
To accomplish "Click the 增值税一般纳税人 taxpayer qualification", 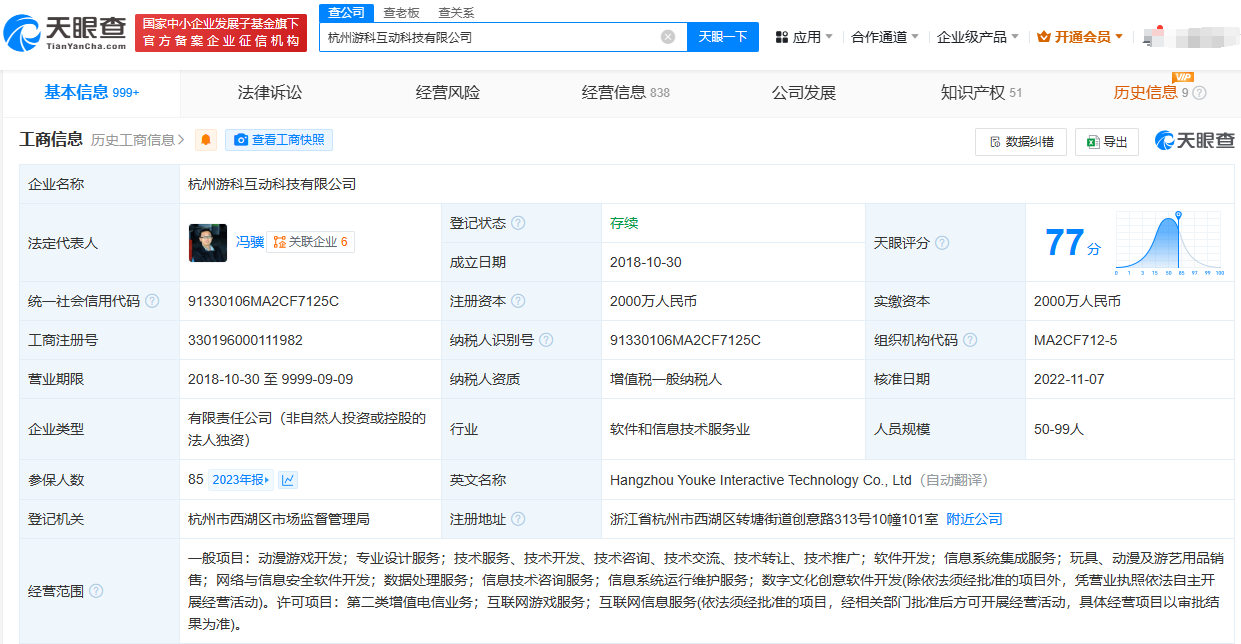I will (666, 379).
